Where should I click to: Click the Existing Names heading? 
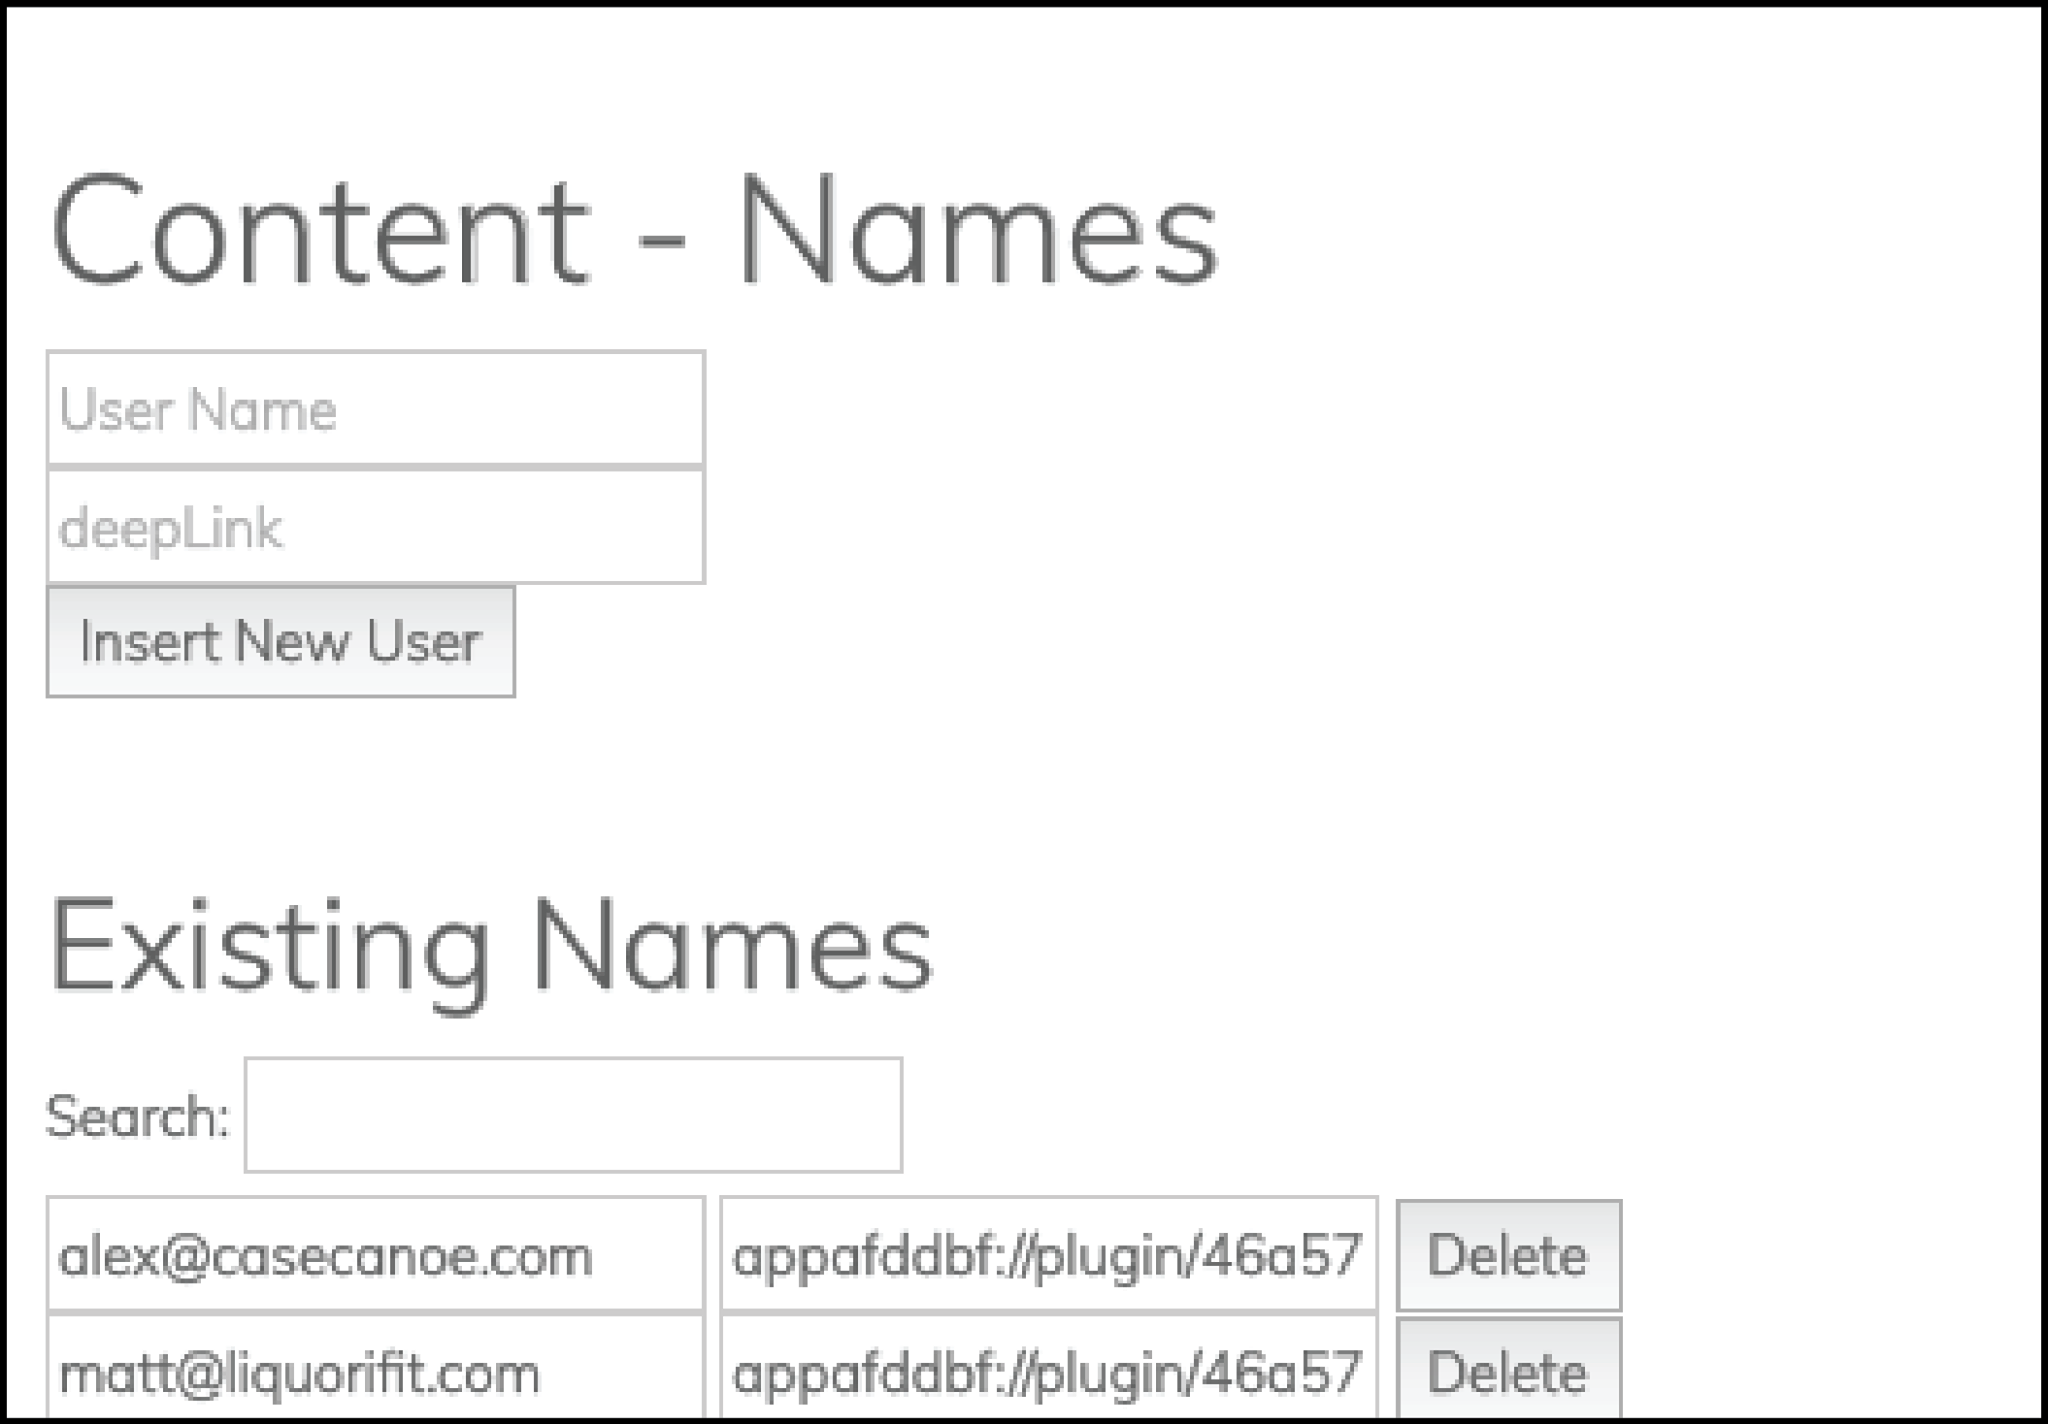[x=490, y=946]
